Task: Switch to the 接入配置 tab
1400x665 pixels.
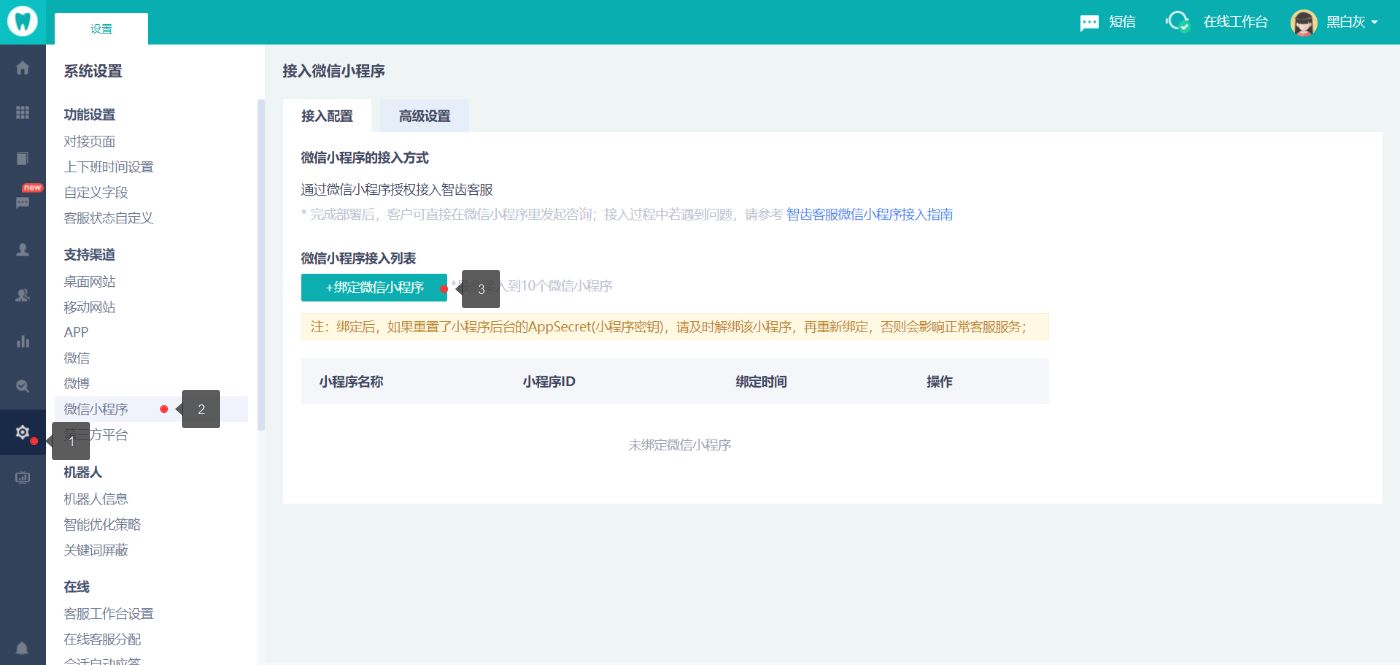Action: point(327,116)
